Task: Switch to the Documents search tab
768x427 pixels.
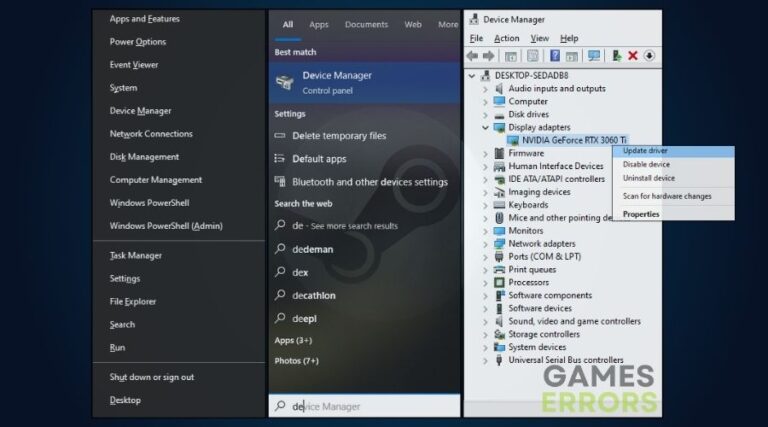Action: (x=366, y=24)
